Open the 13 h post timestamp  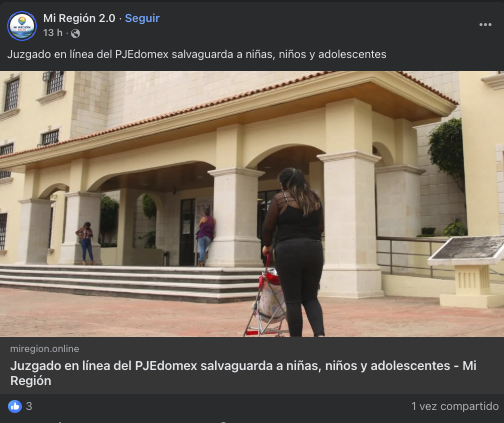tap(53, 33)
